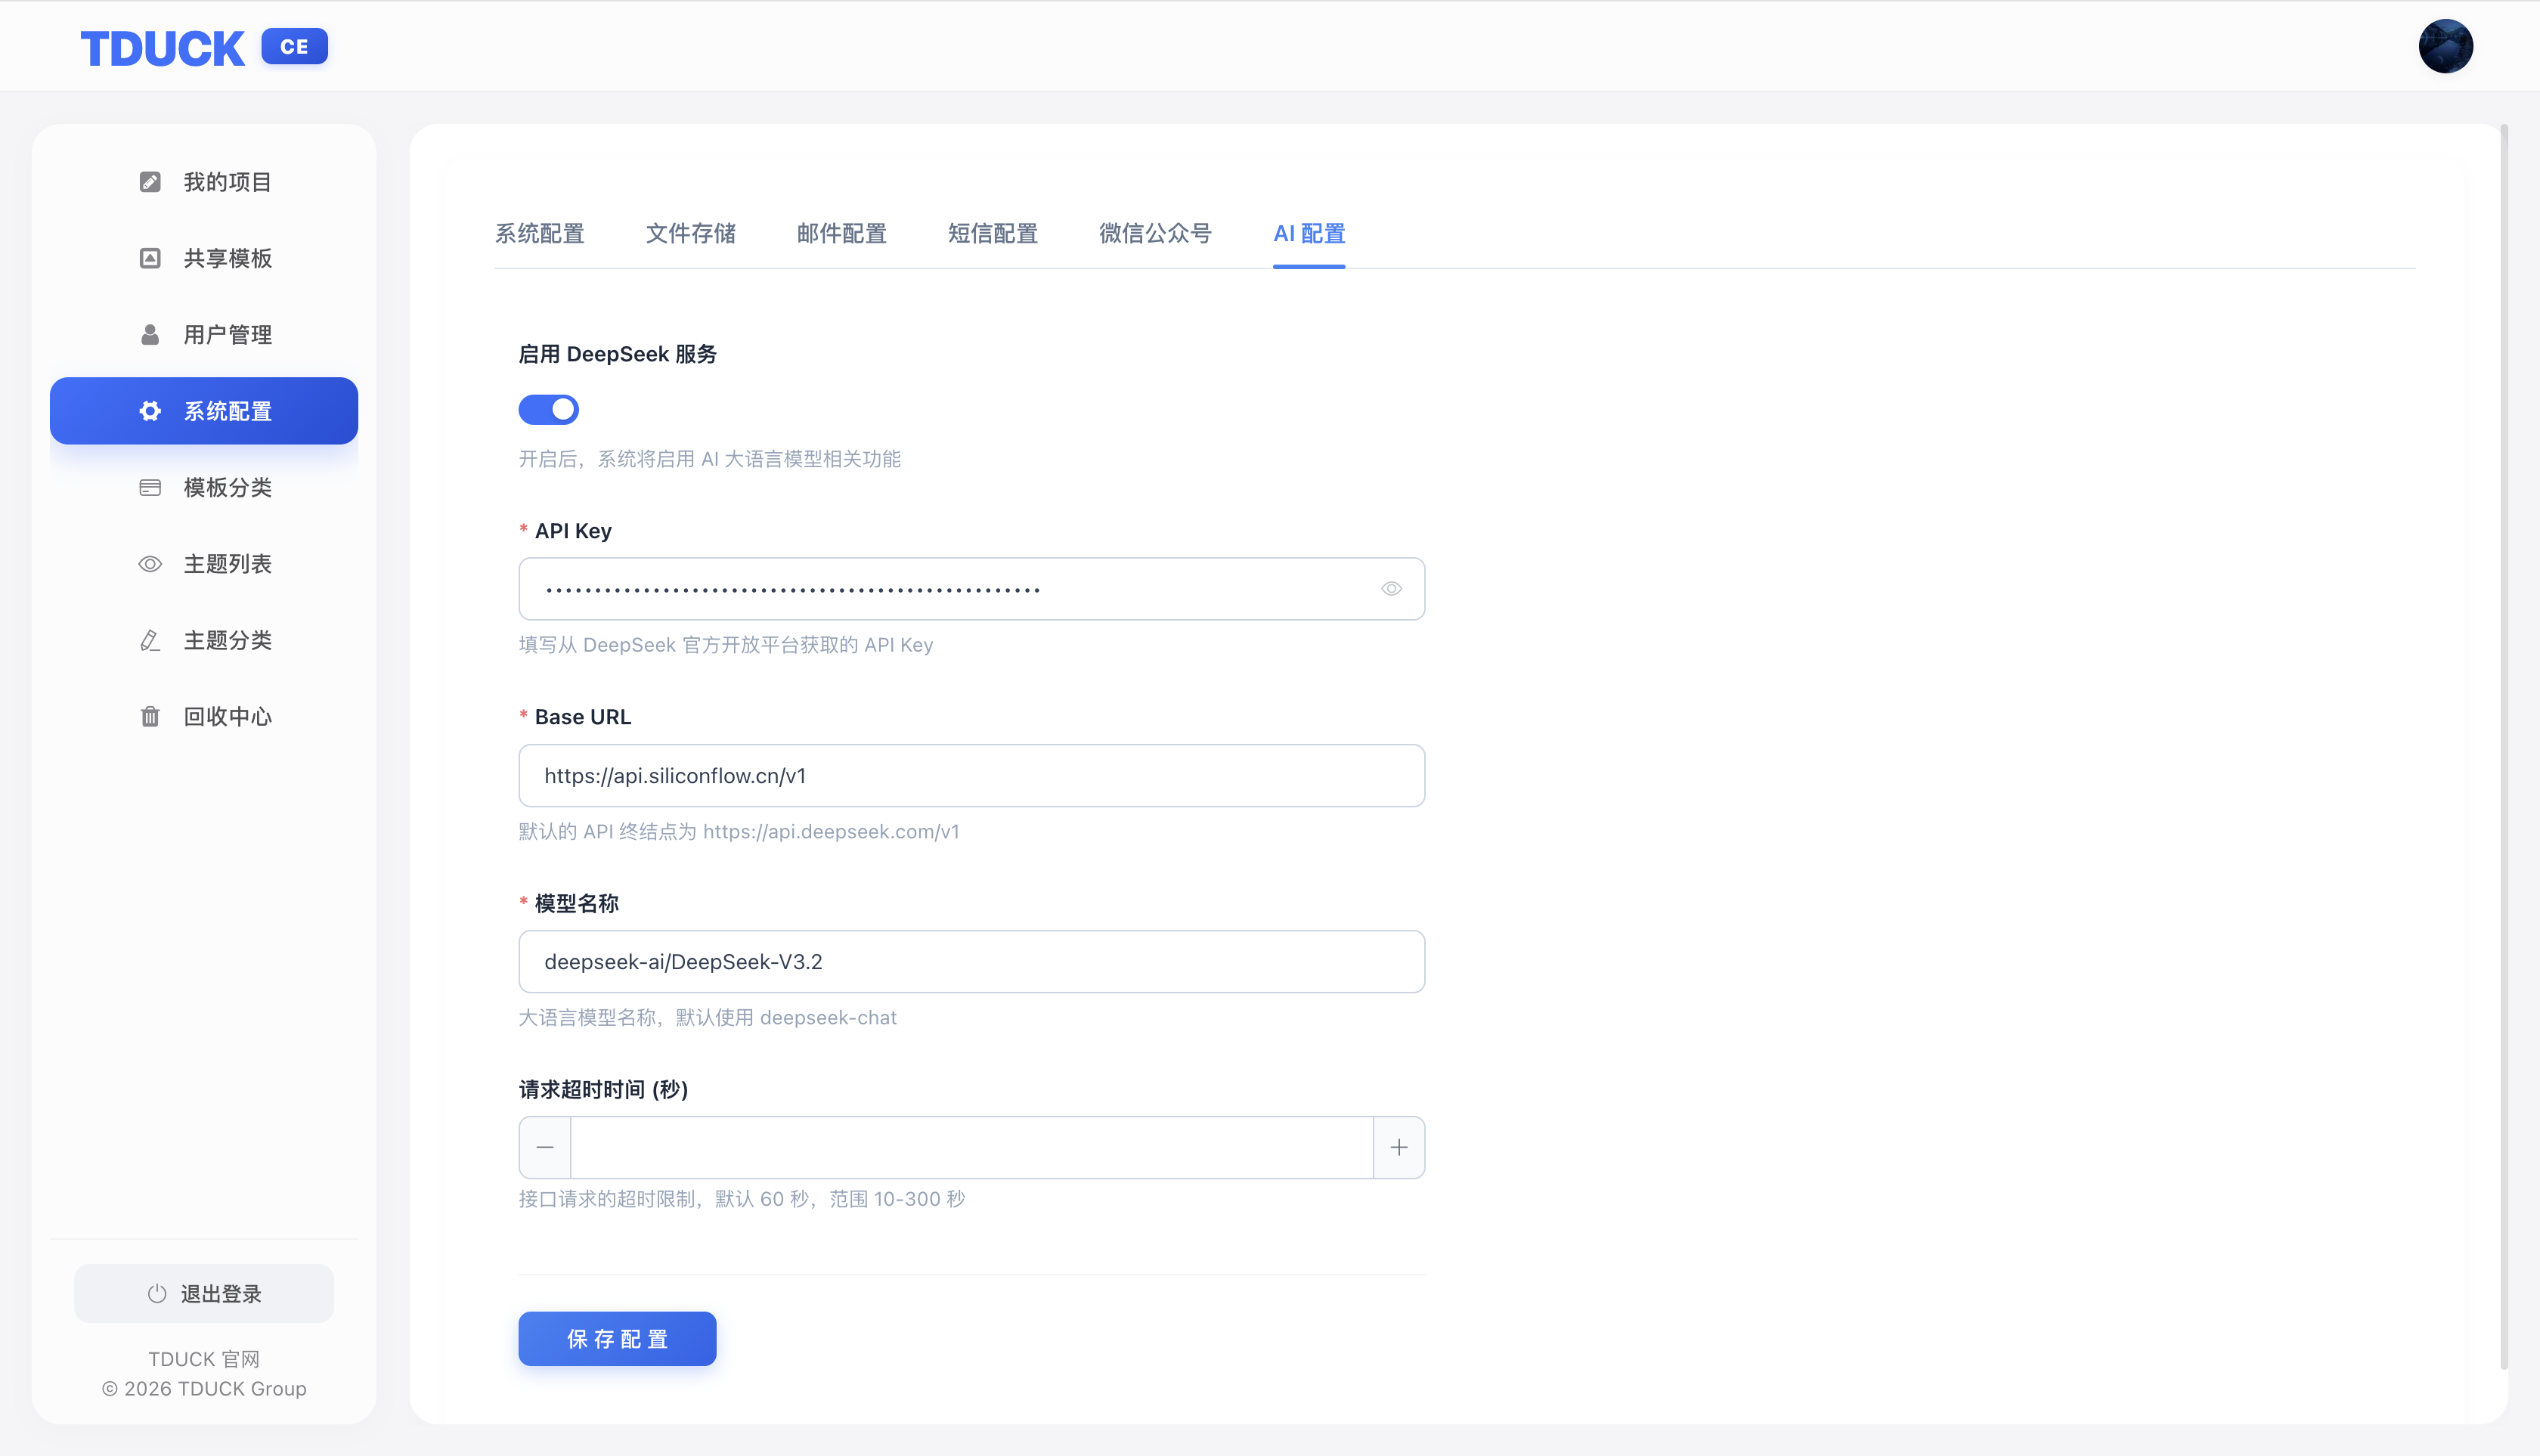The height and width of the screenshot is (1456, 2540).
Task: Click the system config gear icon
Action: pyautogui.click(x=150, y=411)
